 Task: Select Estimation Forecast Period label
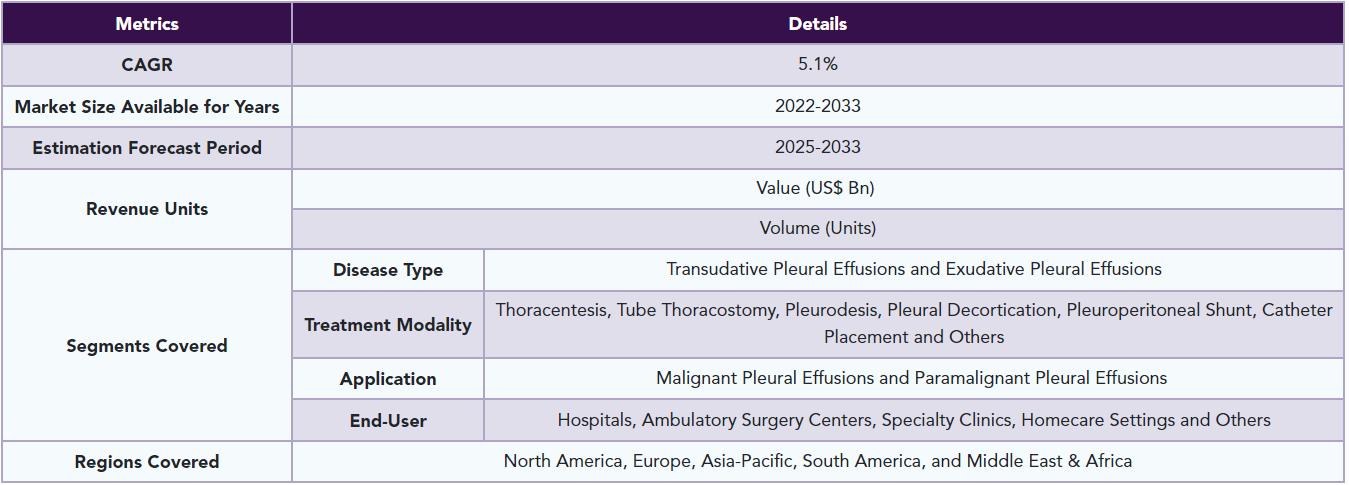point(147,148)
